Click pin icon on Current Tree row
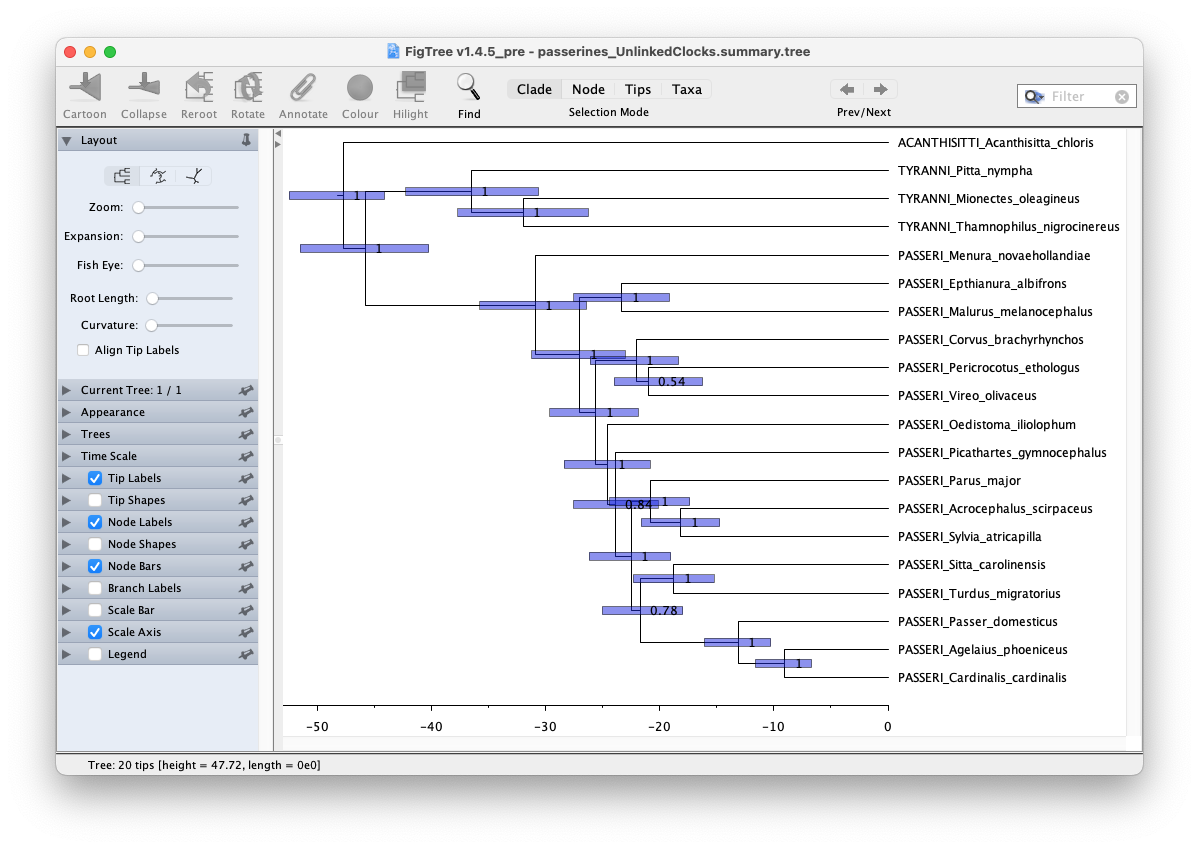This screenshot has width=1199, height=849. [x=246, y=390]
